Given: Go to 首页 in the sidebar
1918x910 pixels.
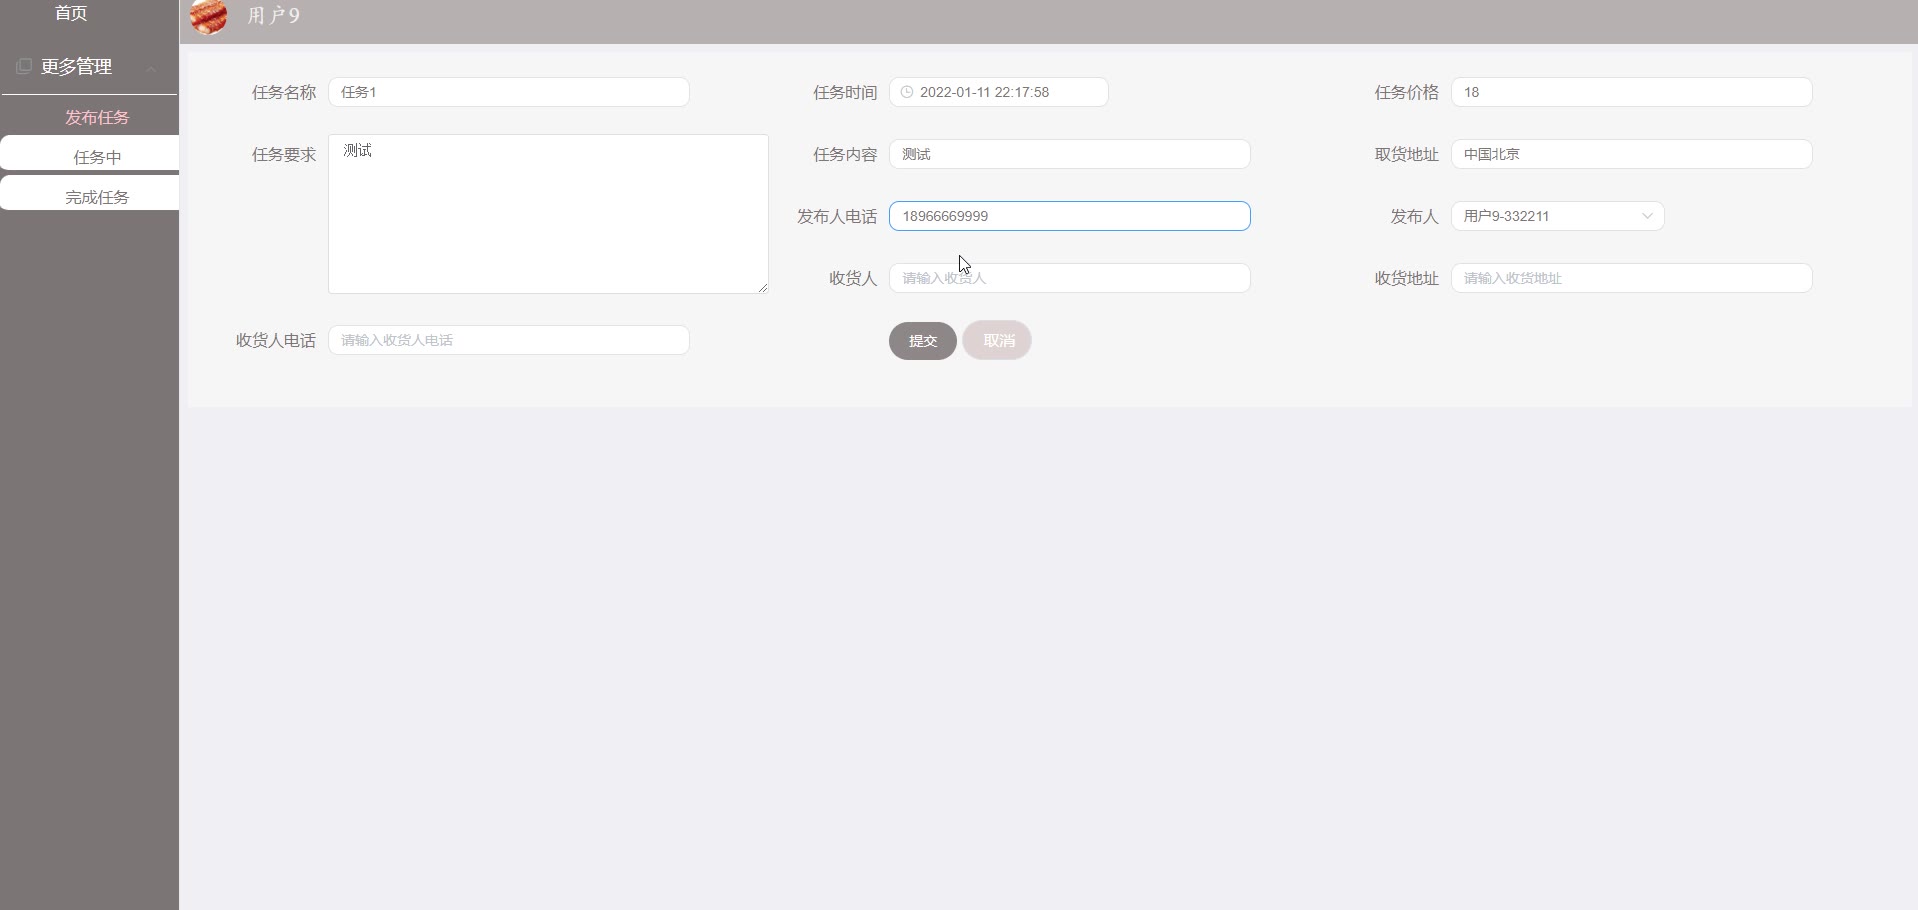Looking at the screenshot, I should click(71, 13).
